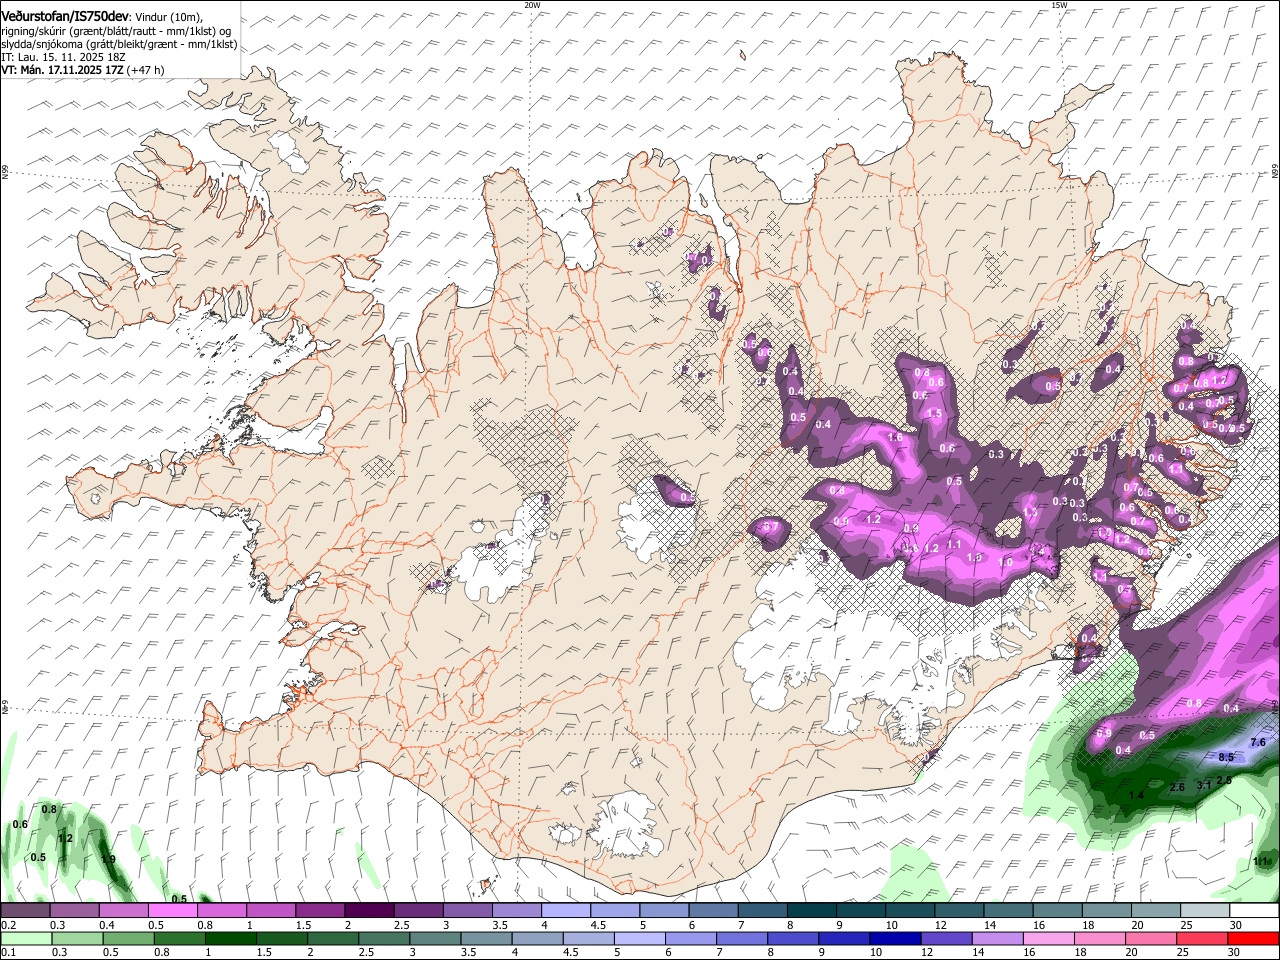Click the 30 label on the rain scale
This screenshot has height=960, width=1280.
pyautogui.click(x=1235, y=952)
